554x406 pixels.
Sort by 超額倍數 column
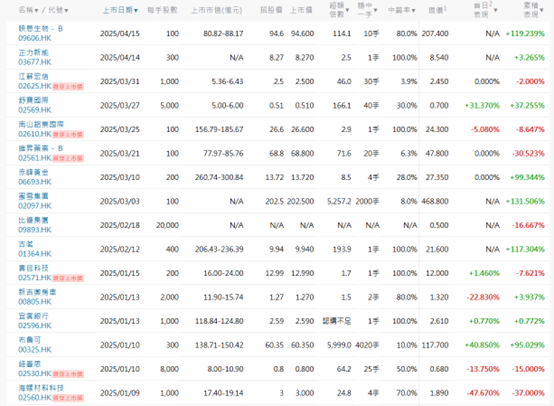(339, 10)
